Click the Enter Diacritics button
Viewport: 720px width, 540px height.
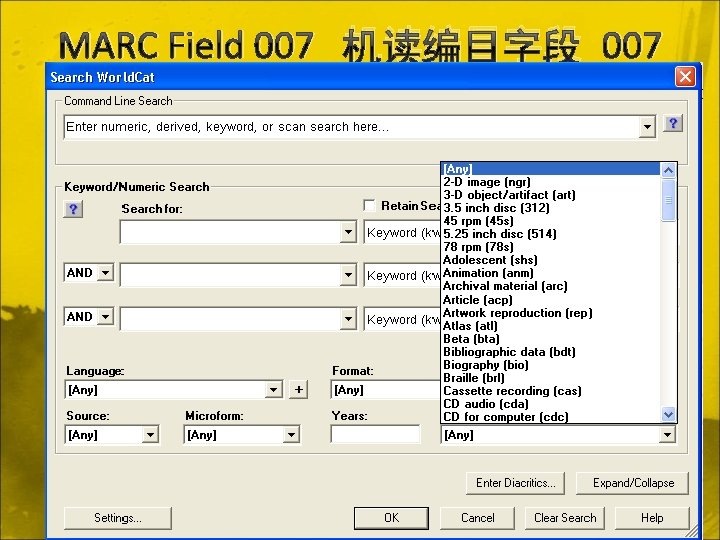coord(516,483)
